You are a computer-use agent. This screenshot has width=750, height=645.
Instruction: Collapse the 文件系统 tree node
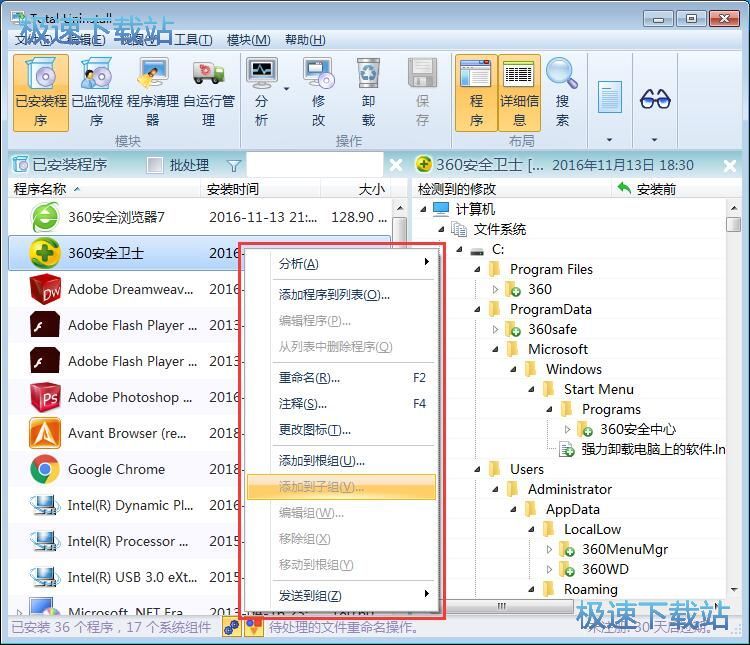[441, 229]
